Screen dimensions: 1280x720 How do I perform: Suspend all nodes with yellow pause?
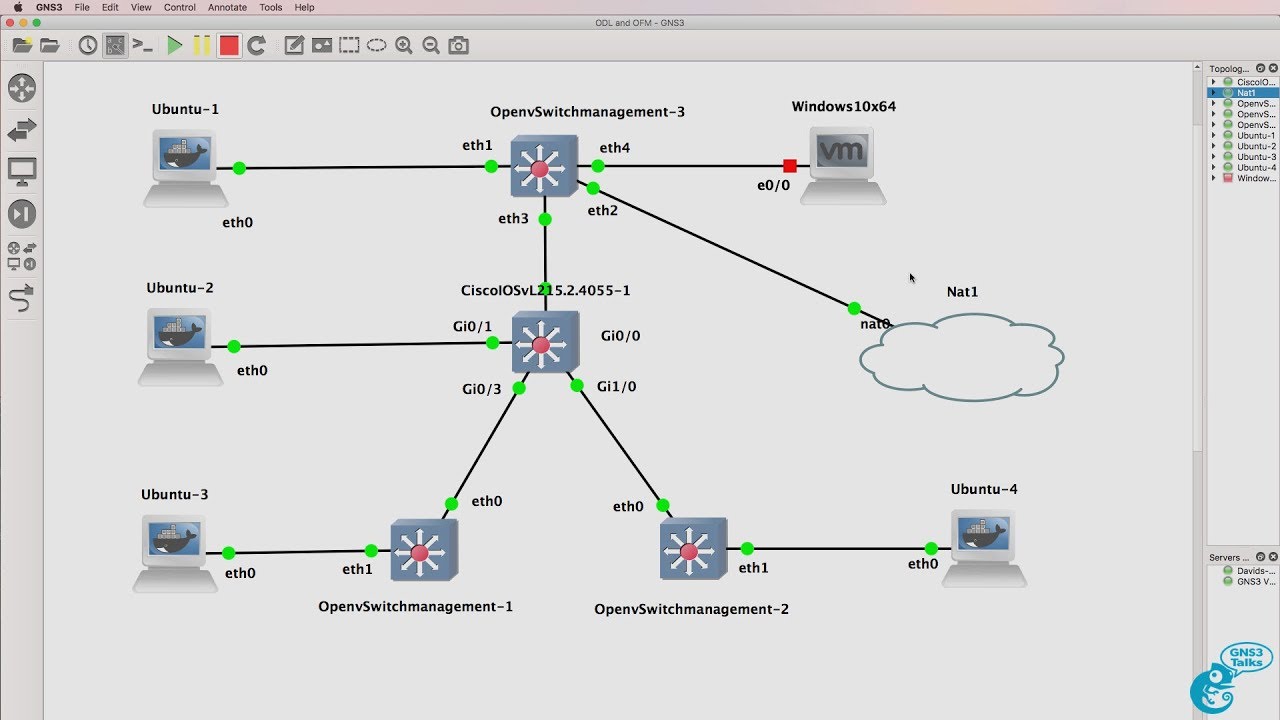tap(202, 45)
